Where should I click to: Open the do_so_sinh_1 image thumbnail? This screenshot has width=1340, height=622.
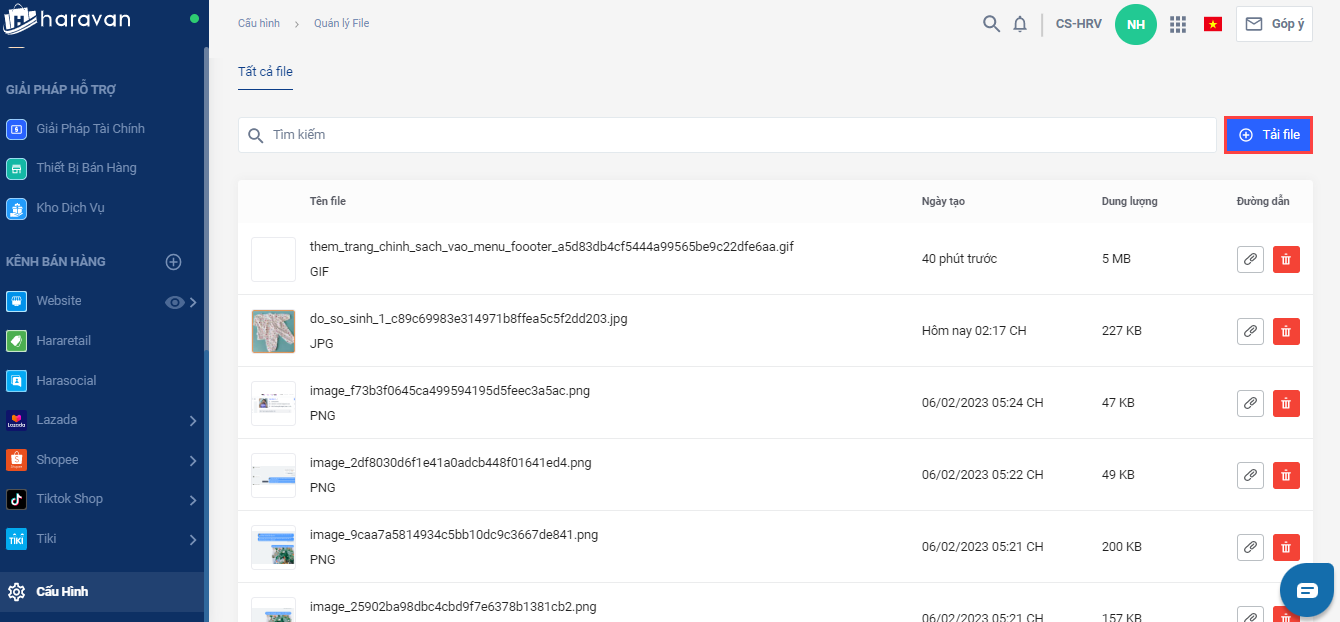[273, 331]
